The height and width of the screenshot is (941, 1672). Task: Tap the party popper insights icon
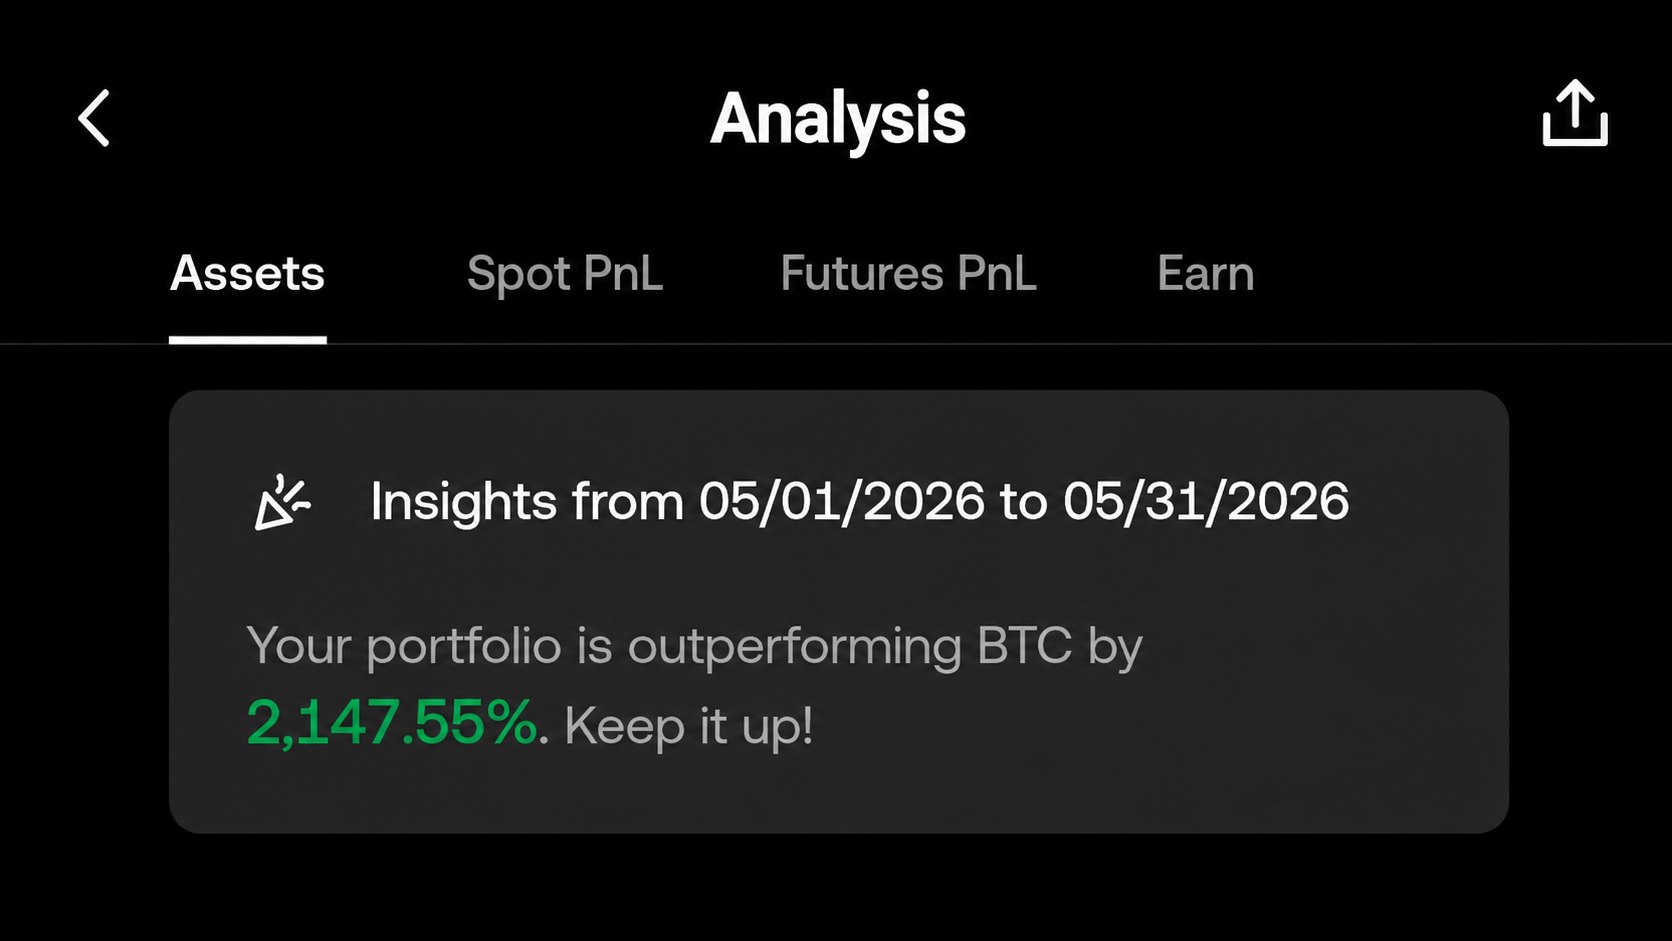282,502
